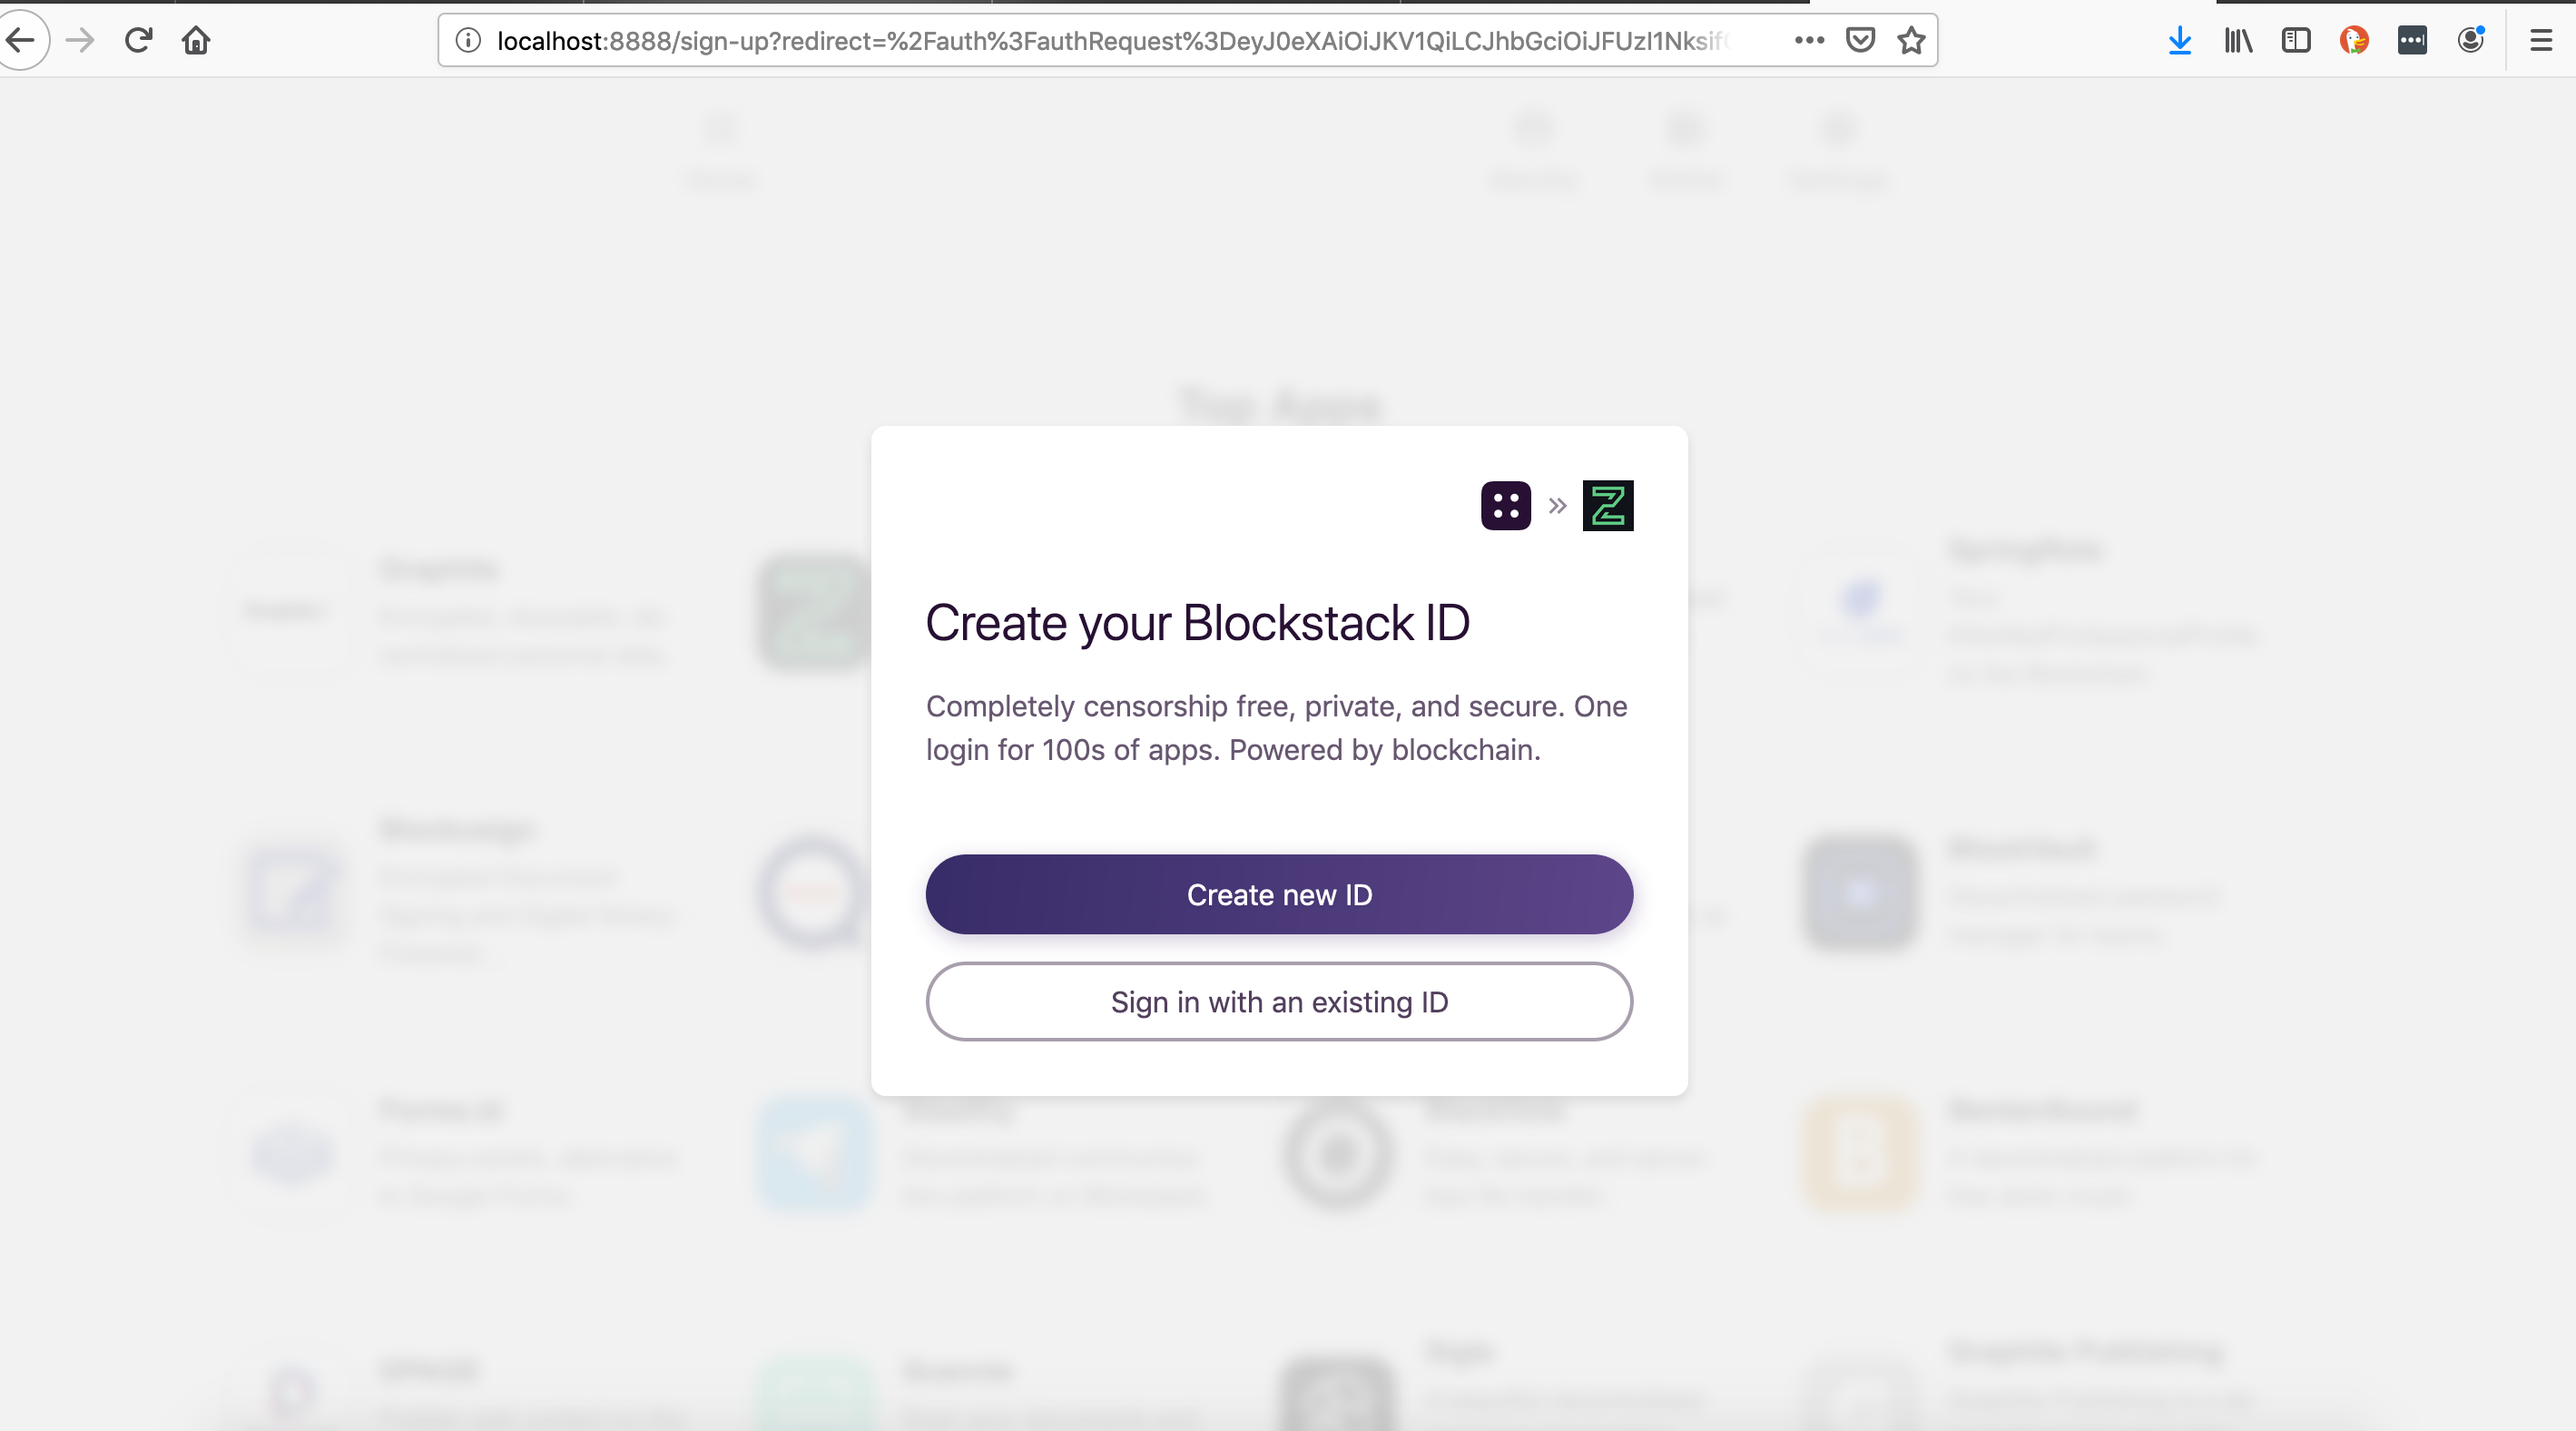Select the green Z app icon in dialog
The image size is (2576, 1431).
(1607, 505)
